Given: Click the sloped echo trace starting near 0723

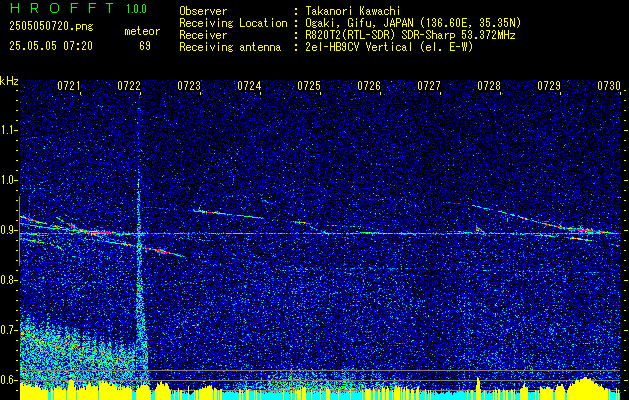Looking at the screenshot, I should click(x=229, y=214).
